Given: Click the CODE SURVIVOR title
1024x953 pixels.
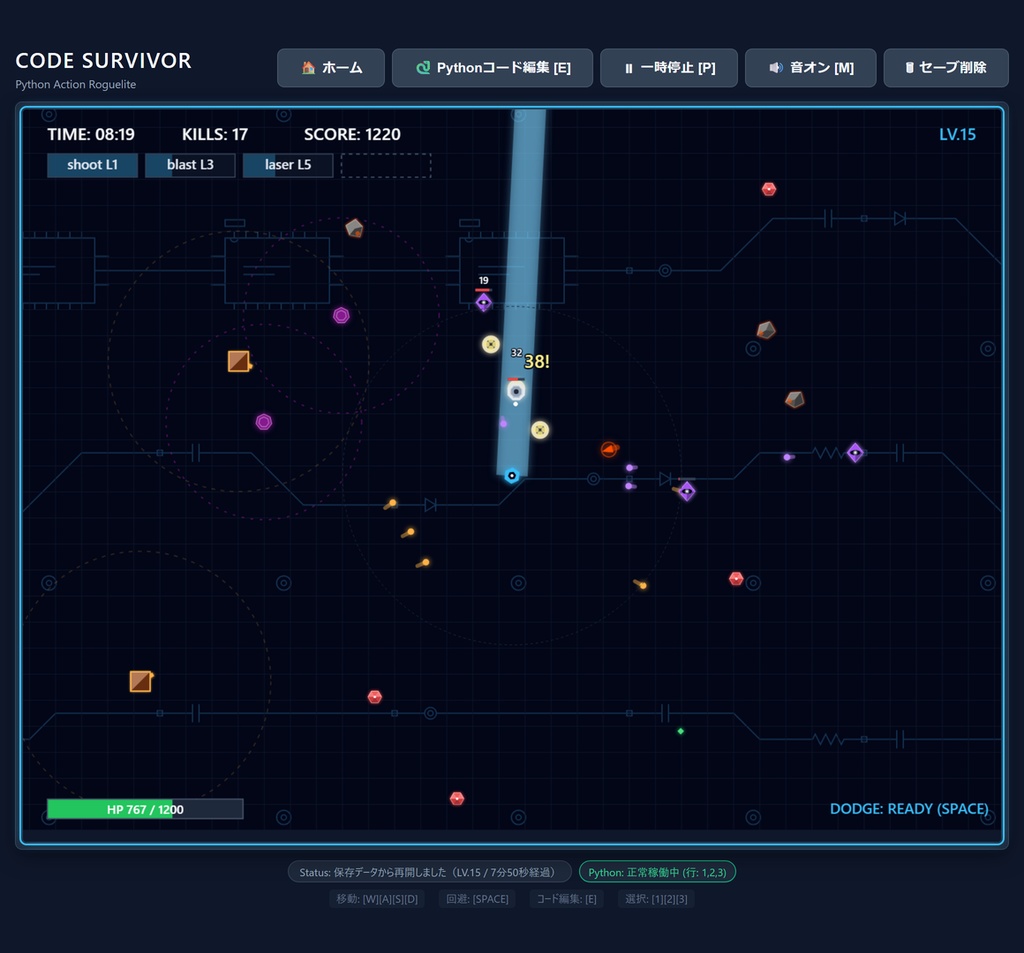Looking at the screenshot, I should pos(103,61).
